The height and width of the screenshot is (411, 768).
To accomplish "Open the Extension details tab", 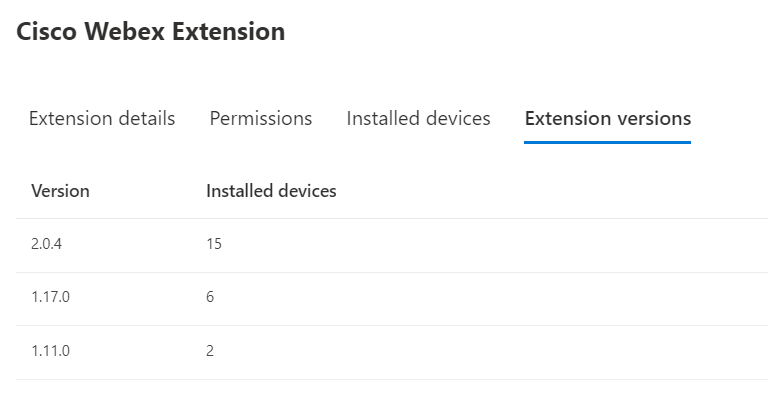I will pos(102,119).
